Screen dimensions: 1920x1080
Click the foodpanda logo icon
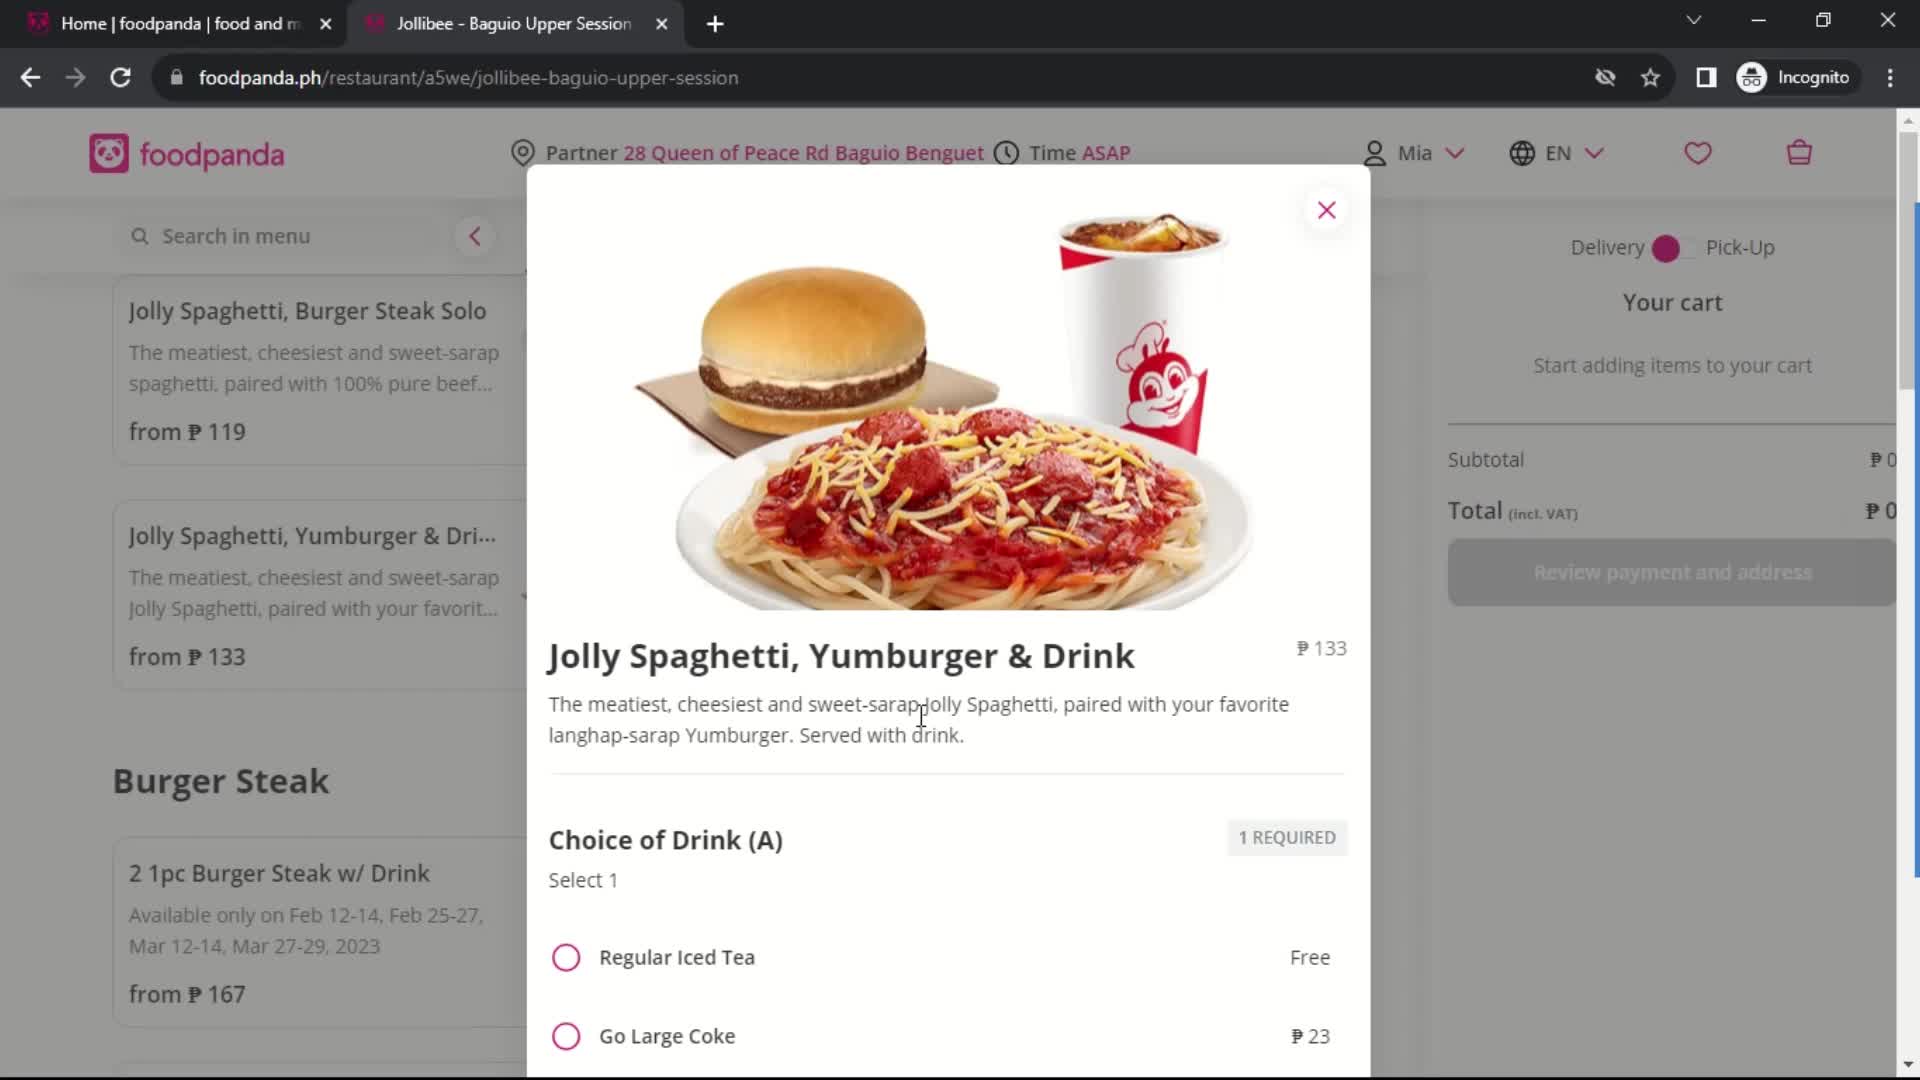click(x=107, y=154)
